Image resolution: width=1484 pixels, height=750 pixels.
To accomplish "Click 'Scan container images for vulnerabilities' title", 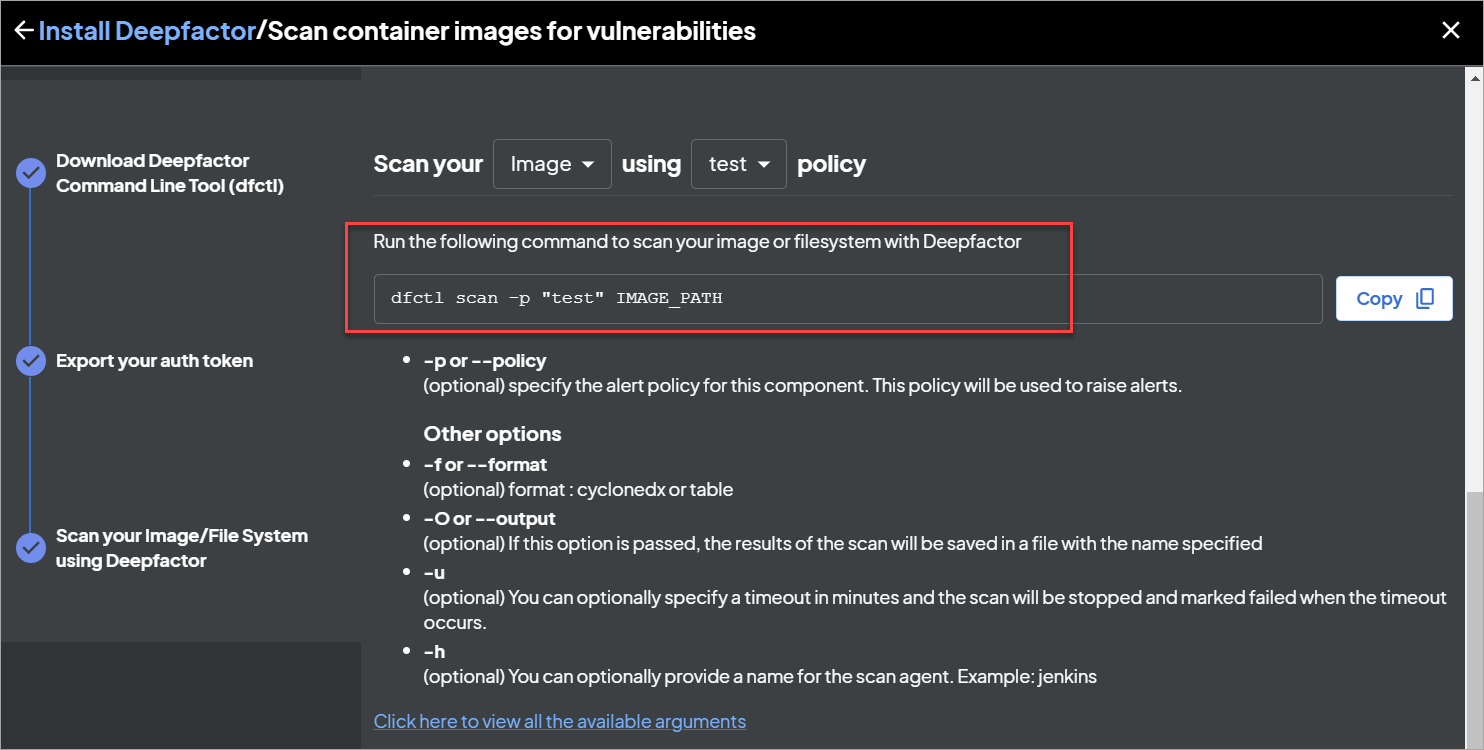I will (512, 31).
